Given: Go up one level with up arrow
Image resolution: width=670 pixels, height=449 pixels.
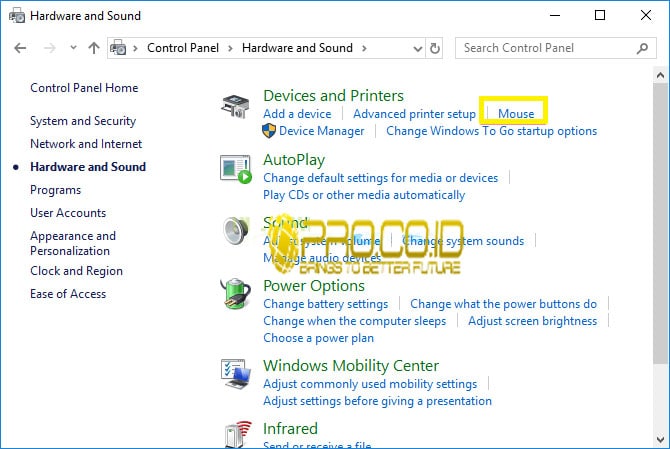Looking at the screenshot, I should (x=94, y=48).
